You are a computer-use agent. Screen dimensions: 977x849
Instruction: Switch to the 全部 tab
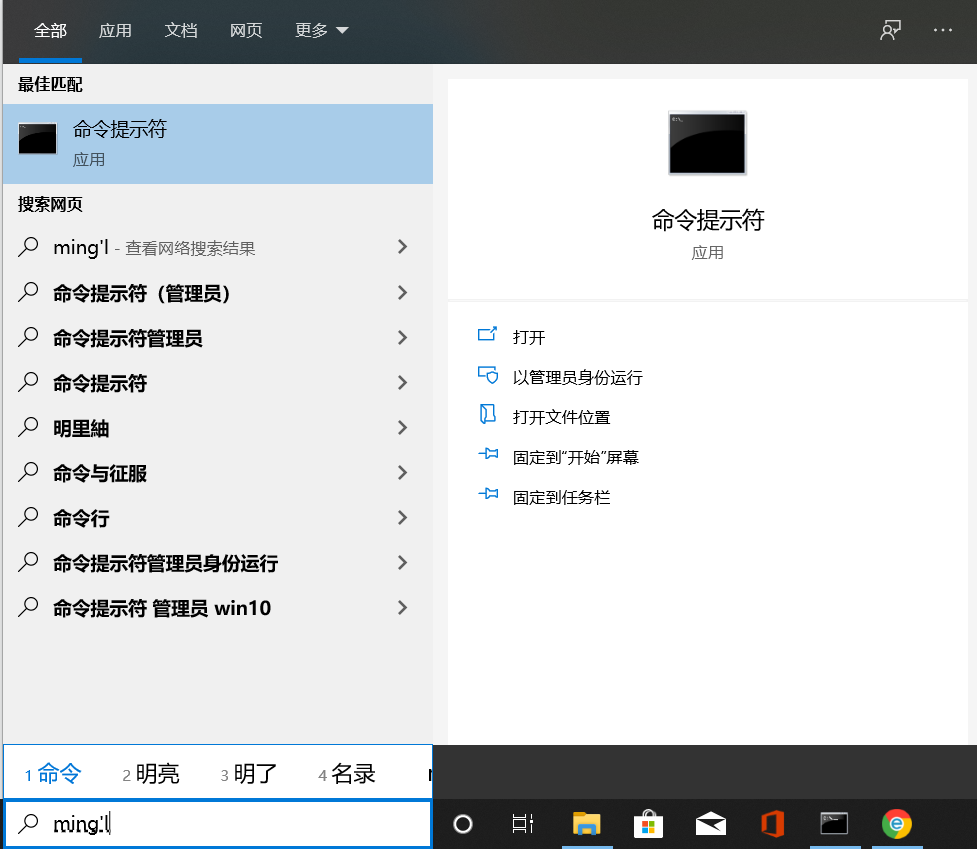coord(50,30)
